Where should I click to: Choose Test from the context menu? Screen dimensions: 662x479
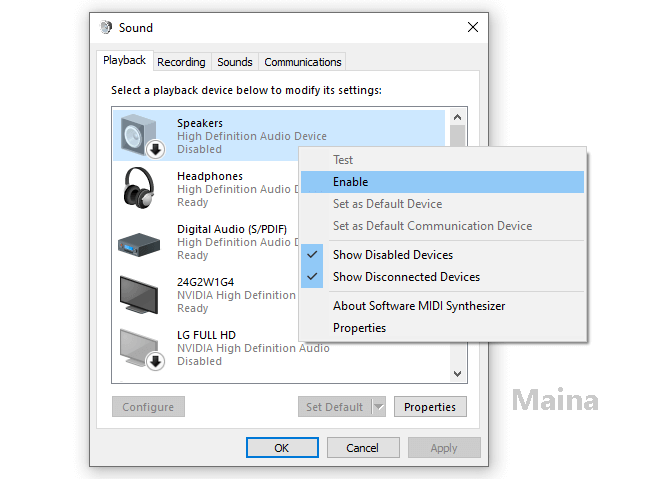(x=442, y=160)
